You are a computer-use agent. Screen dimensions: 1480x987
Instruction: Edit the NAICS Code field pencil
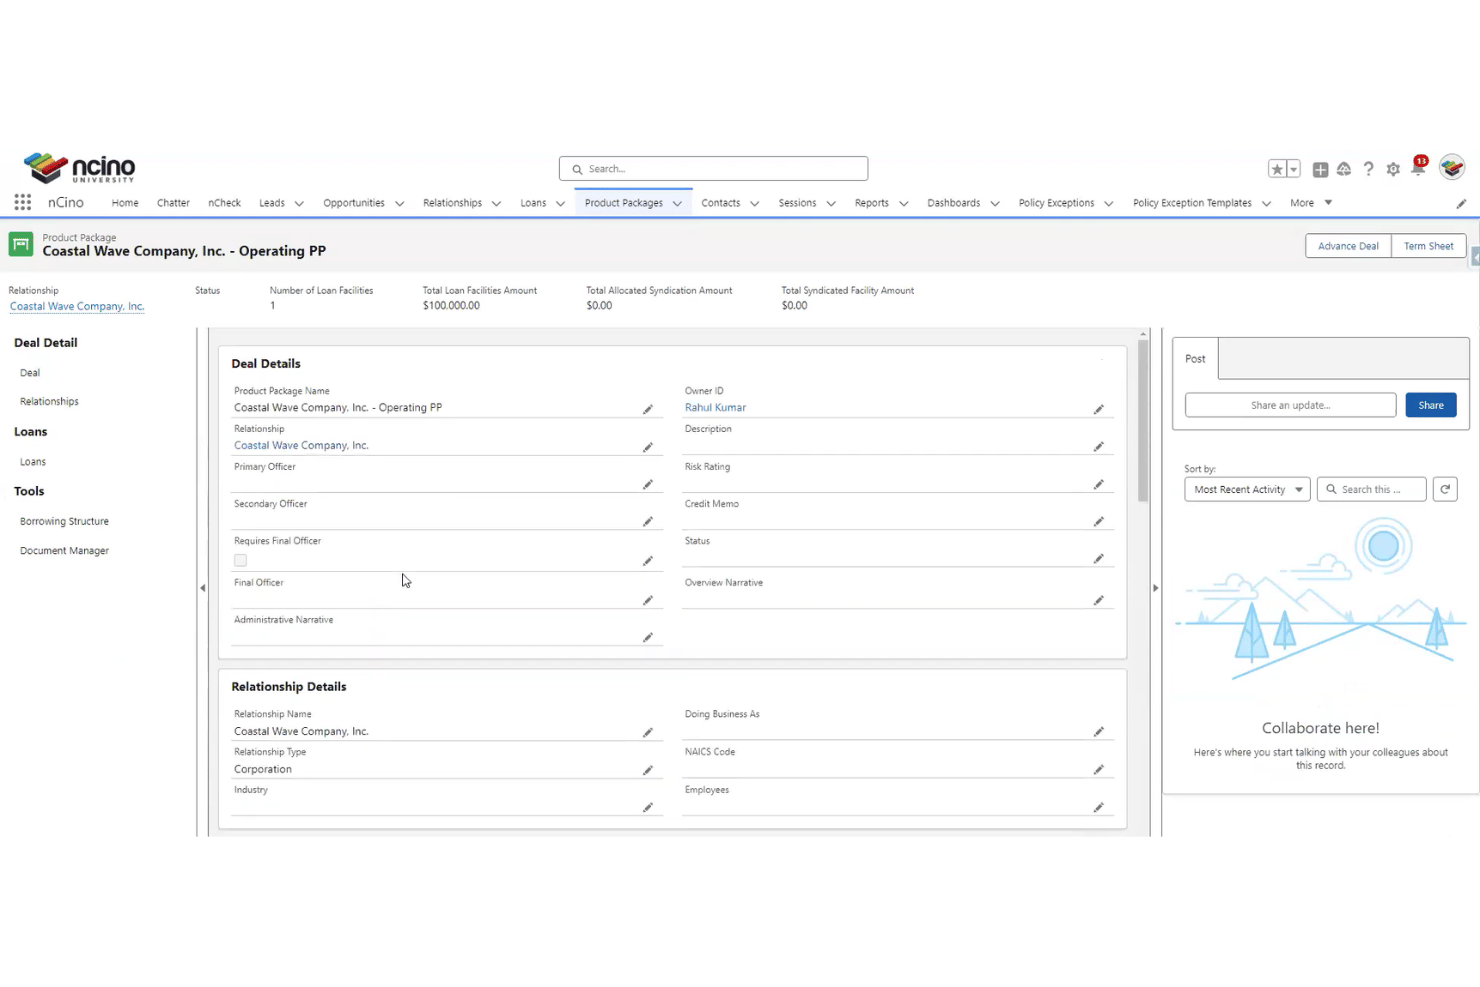pos(1099,769)
